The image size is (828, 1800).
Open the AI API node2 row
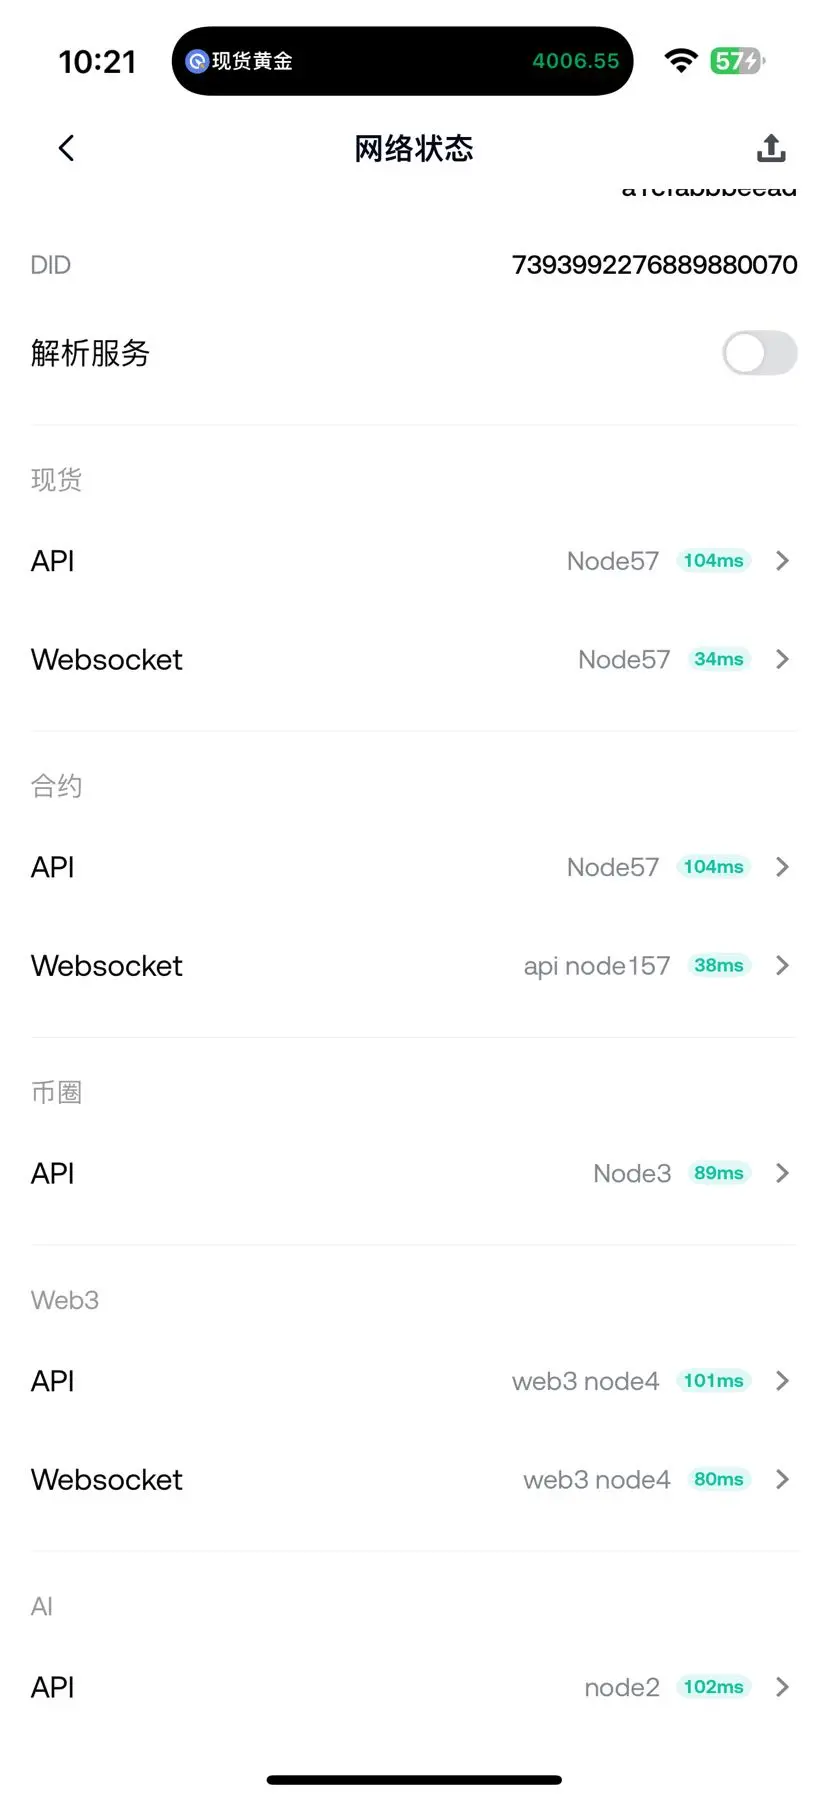click(x=414, y=1687)
